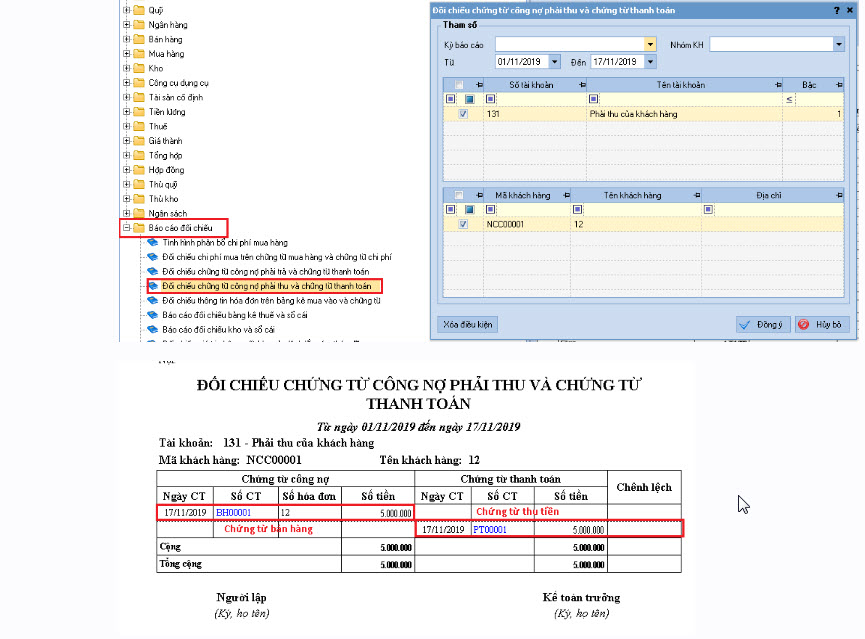Screen dimensions: 865x639
Task: Click the Số tài khoản column header
Action: pyautogui.click(x=531, y=85)
